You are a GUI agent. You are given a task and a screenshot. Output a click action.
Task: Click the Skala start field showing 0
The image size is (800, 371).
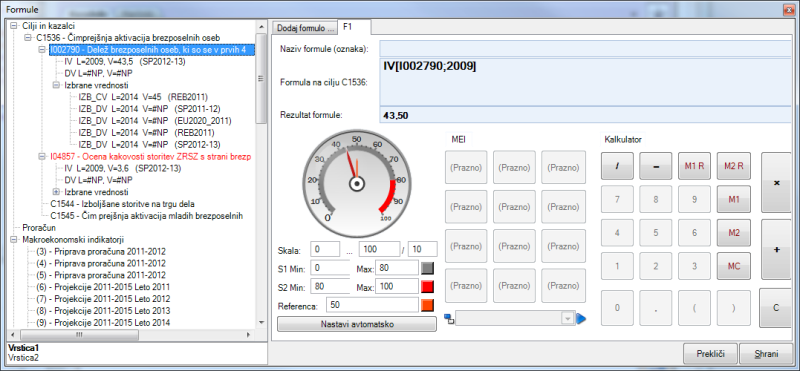pos(325,250)
